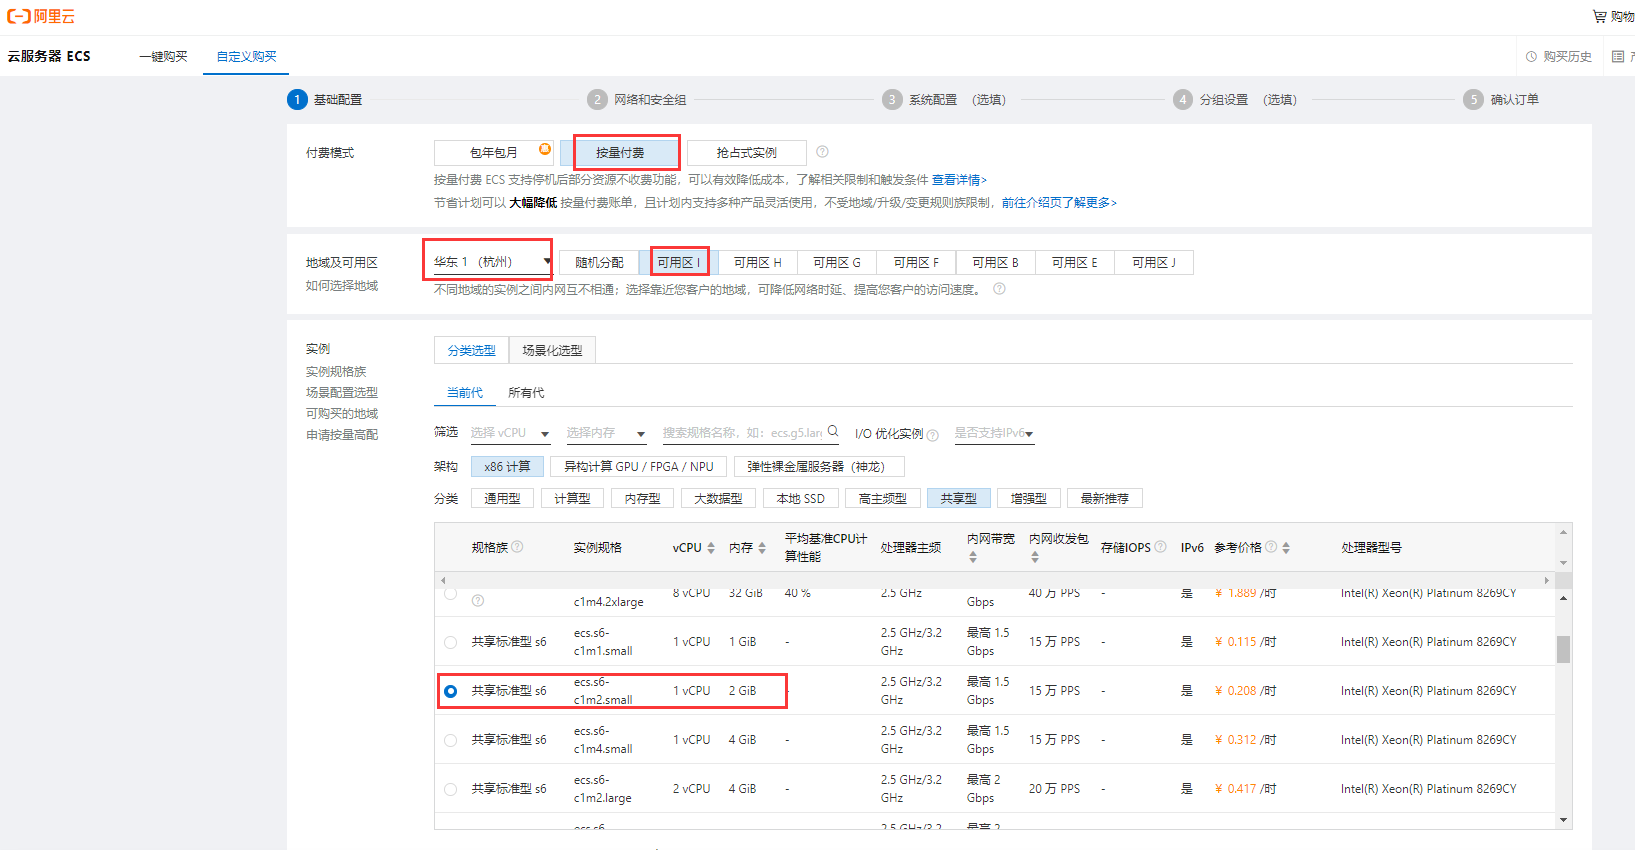The width and height of the screenshot is (1635, 850).
Task: Switch to 自定义购买 tab
Action: pyautogui.click(x=246, y=56)
